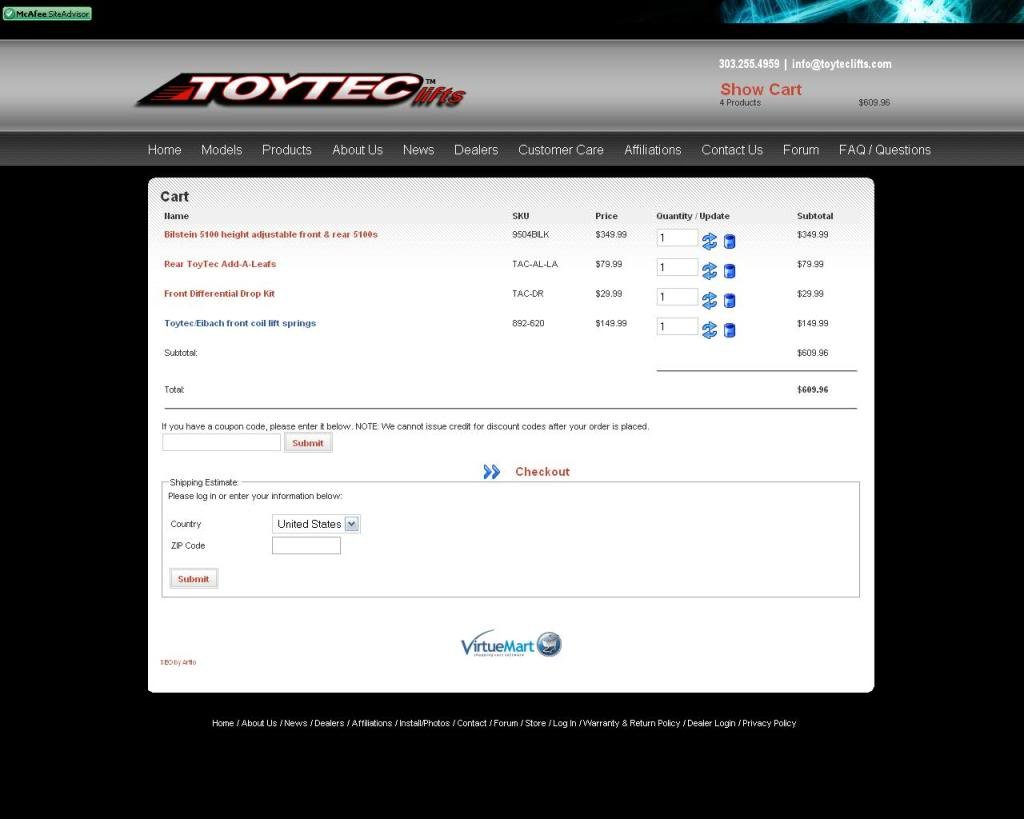Click SKU value 9504BILK
Image resolution: width=1024 pixels, height=819 pixels.
pos(531,234)
